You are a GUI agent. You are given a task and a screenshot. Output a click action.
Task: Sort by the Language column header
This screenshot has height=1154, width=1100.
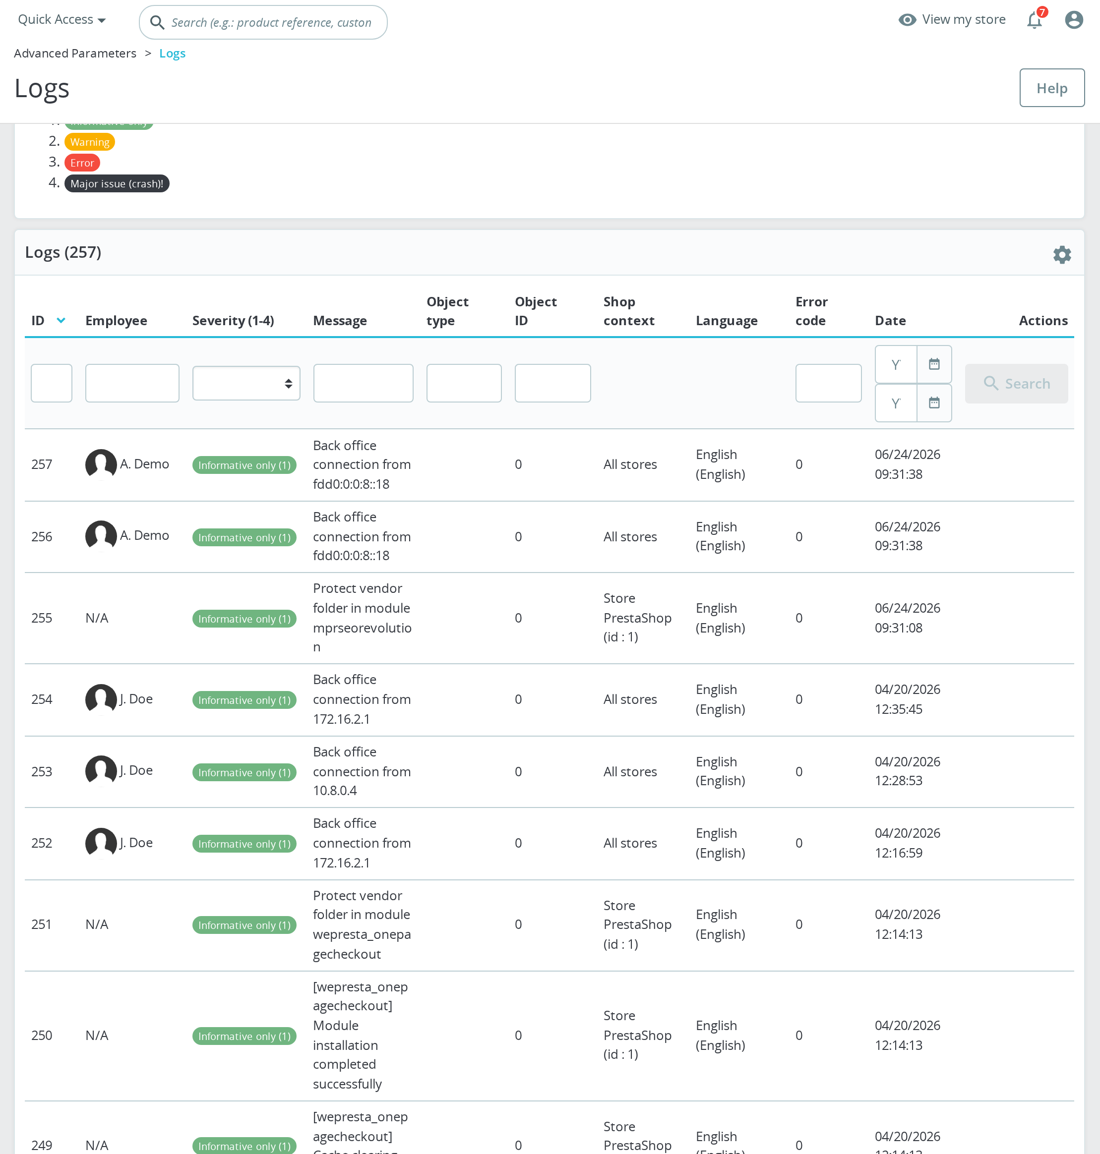(x=727, y=321)
